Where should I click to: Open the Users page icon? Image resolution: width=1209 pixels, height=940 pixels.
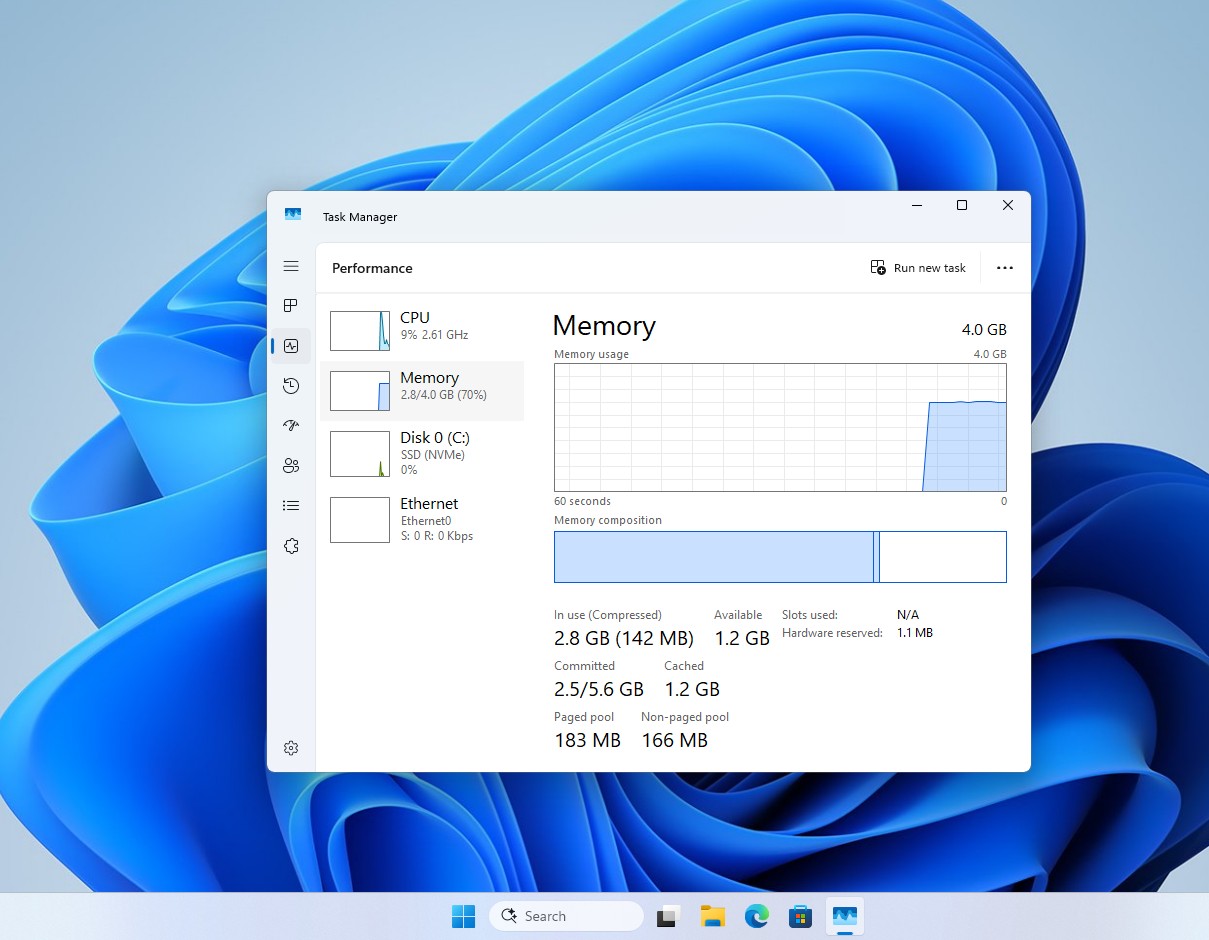coord(291,466)
